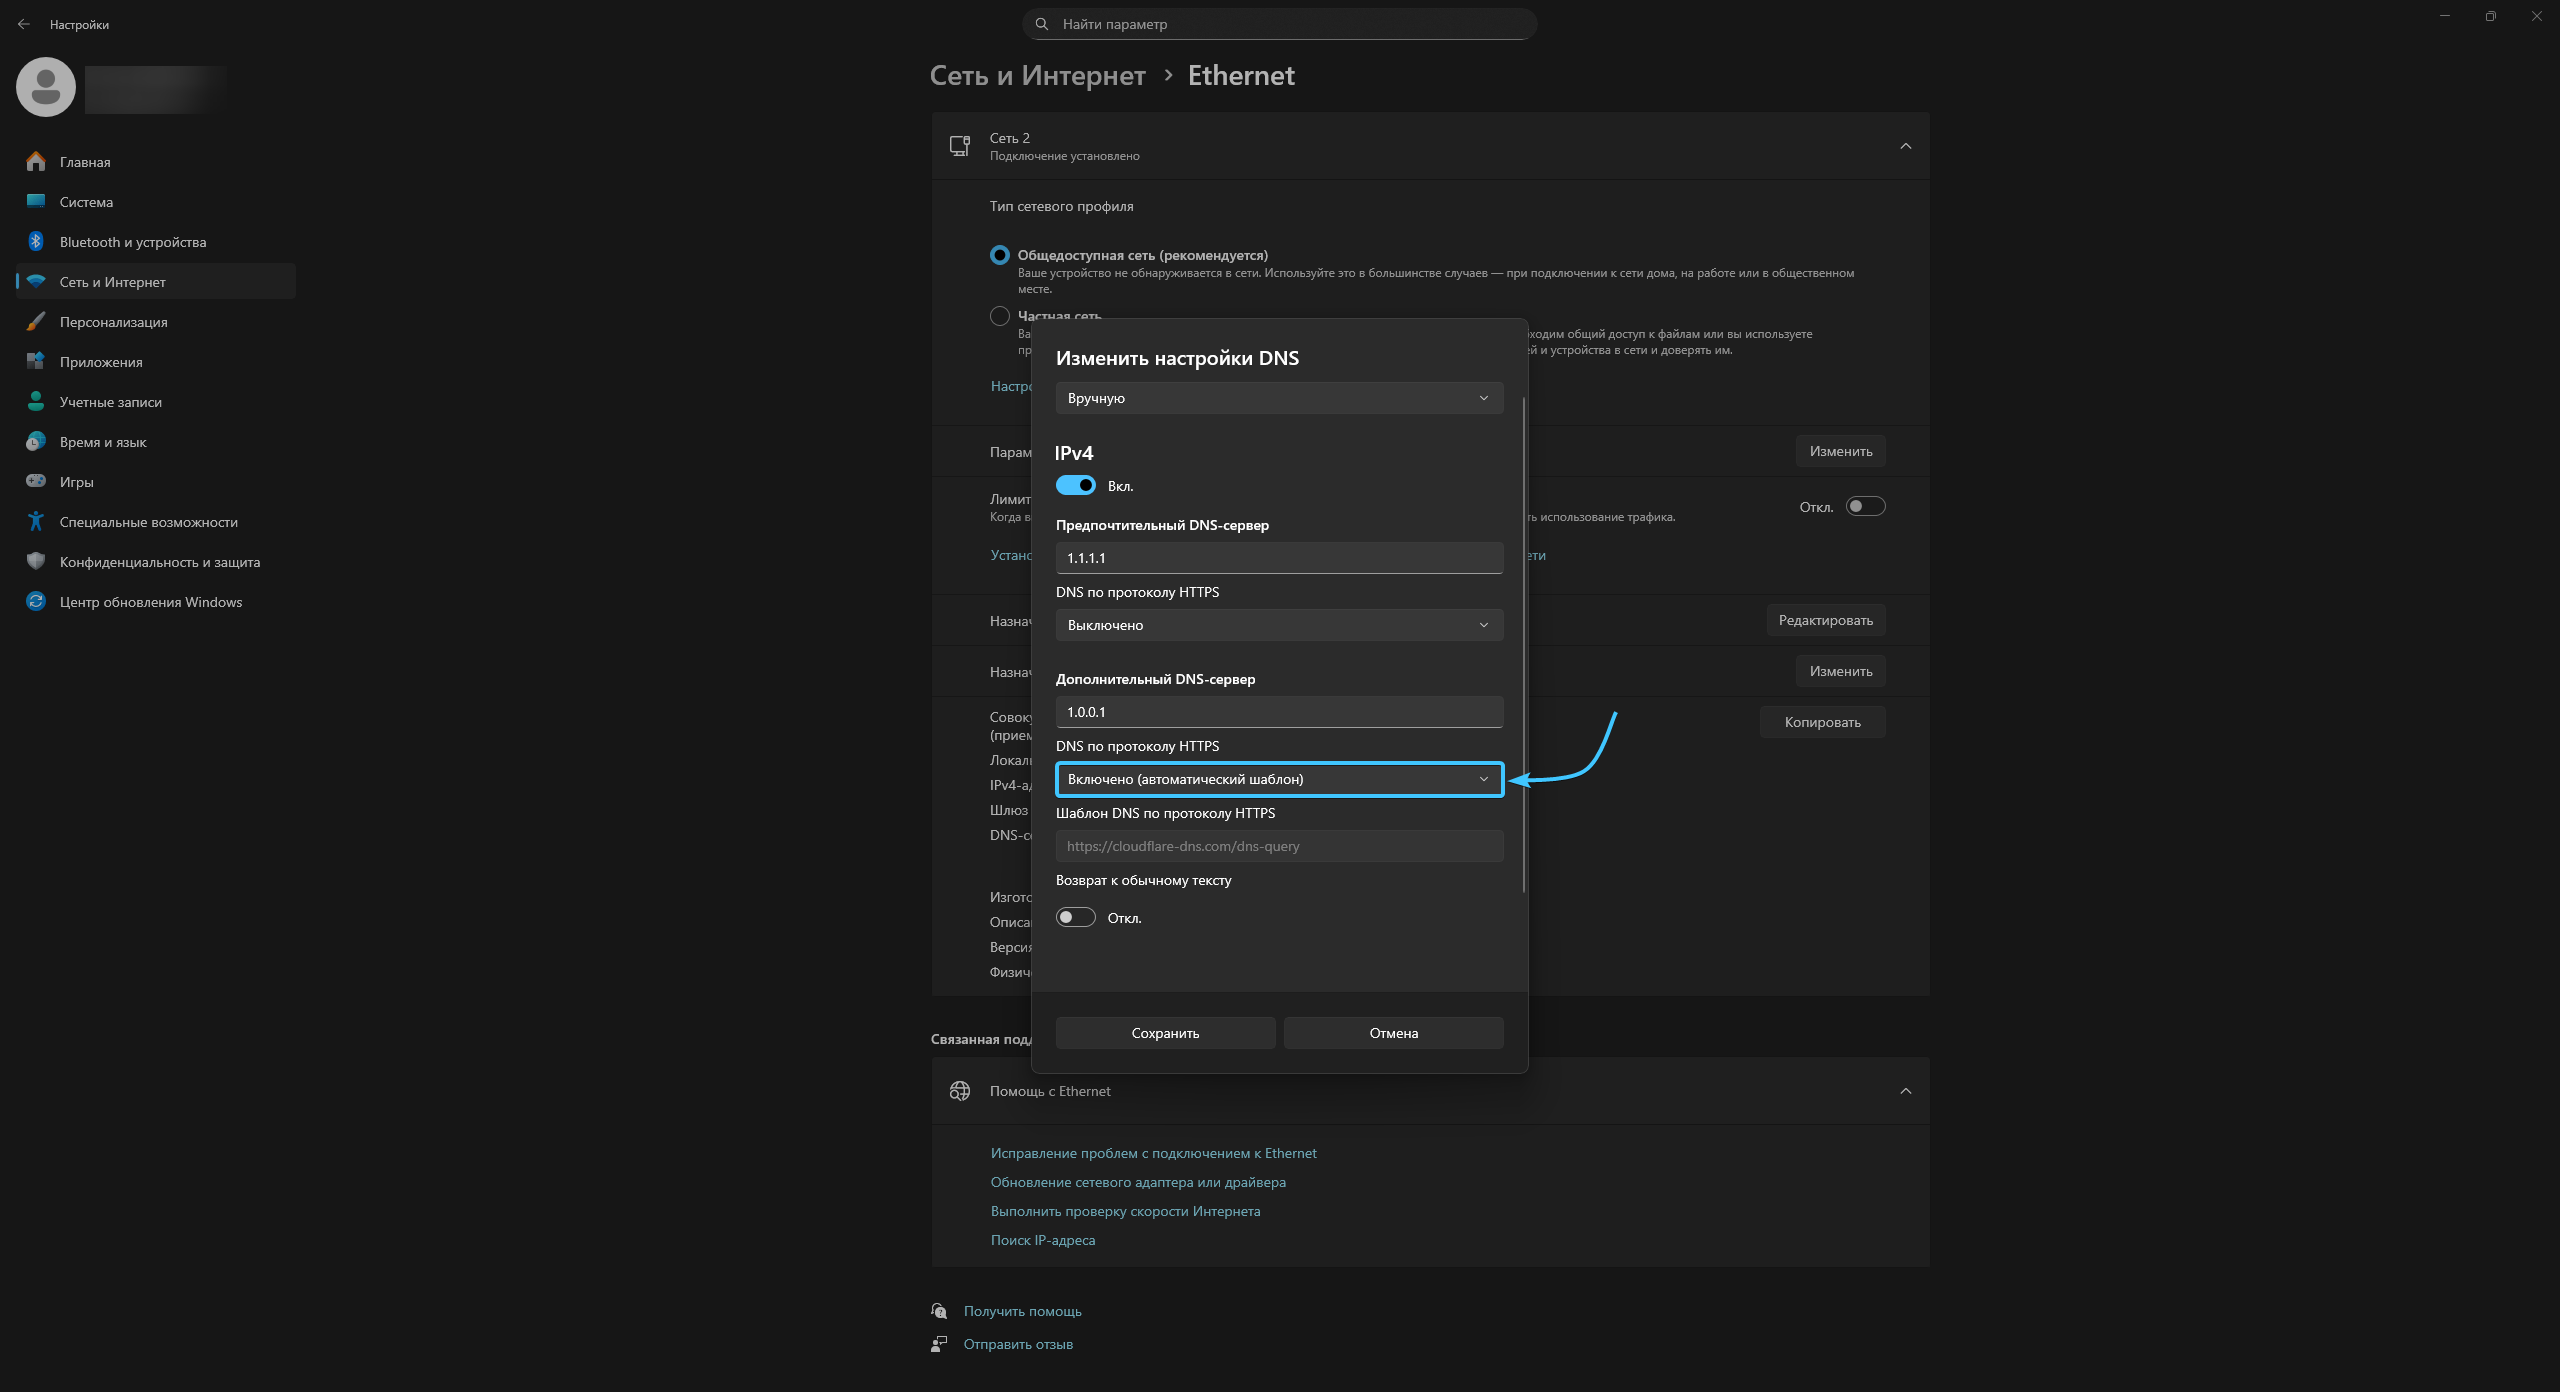The width and height of the screenshot is (2560, 1392).
Task: Click the Сохранить button
Action: 1165,1033
